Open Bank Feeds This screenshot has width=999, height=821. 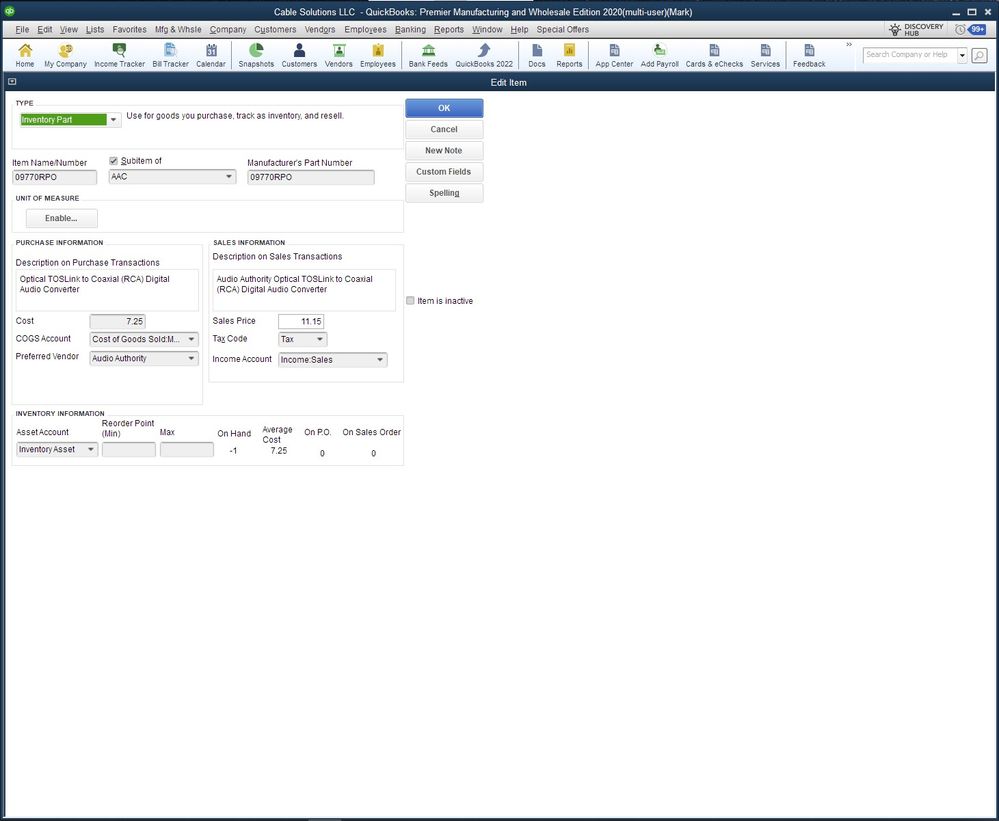pyautogui.click(x=428, y=55)
